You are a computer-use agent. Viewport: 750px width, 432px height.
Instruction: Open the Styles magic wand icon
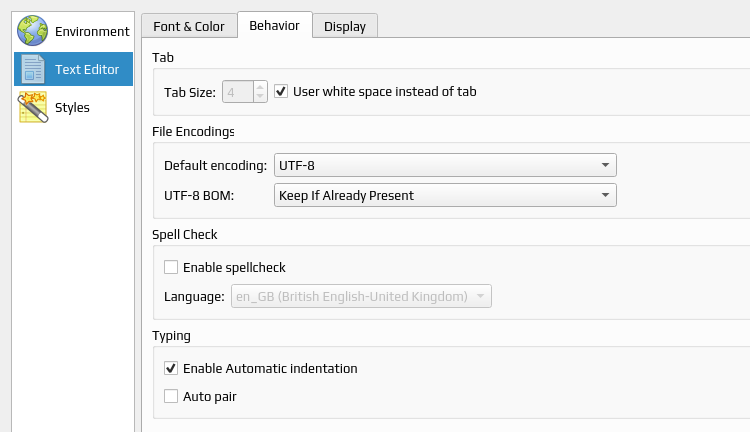pos(33,107)
